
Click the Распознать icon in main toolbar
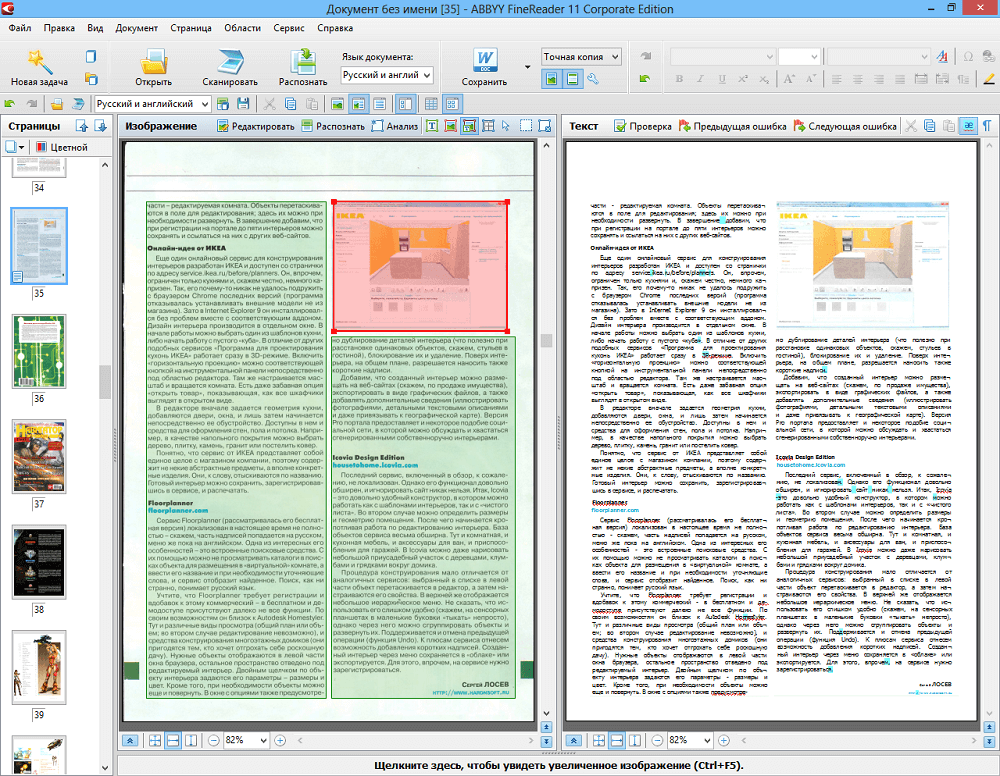302,61
